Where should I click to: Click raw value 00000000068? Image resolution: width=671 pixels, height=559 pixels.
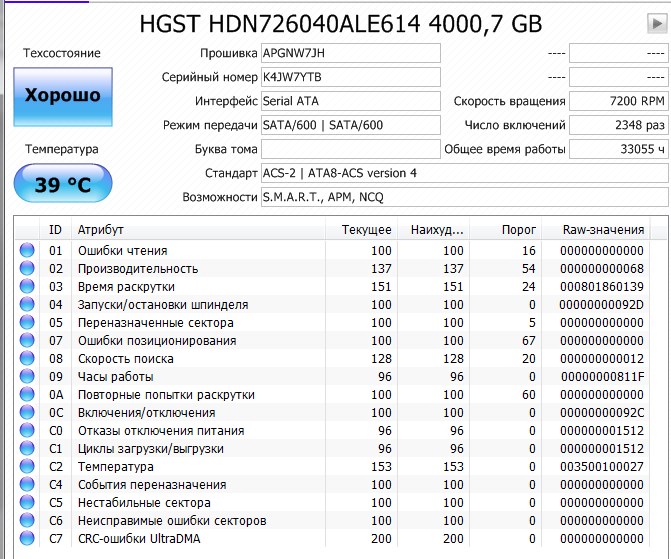[x=602, y=269]
